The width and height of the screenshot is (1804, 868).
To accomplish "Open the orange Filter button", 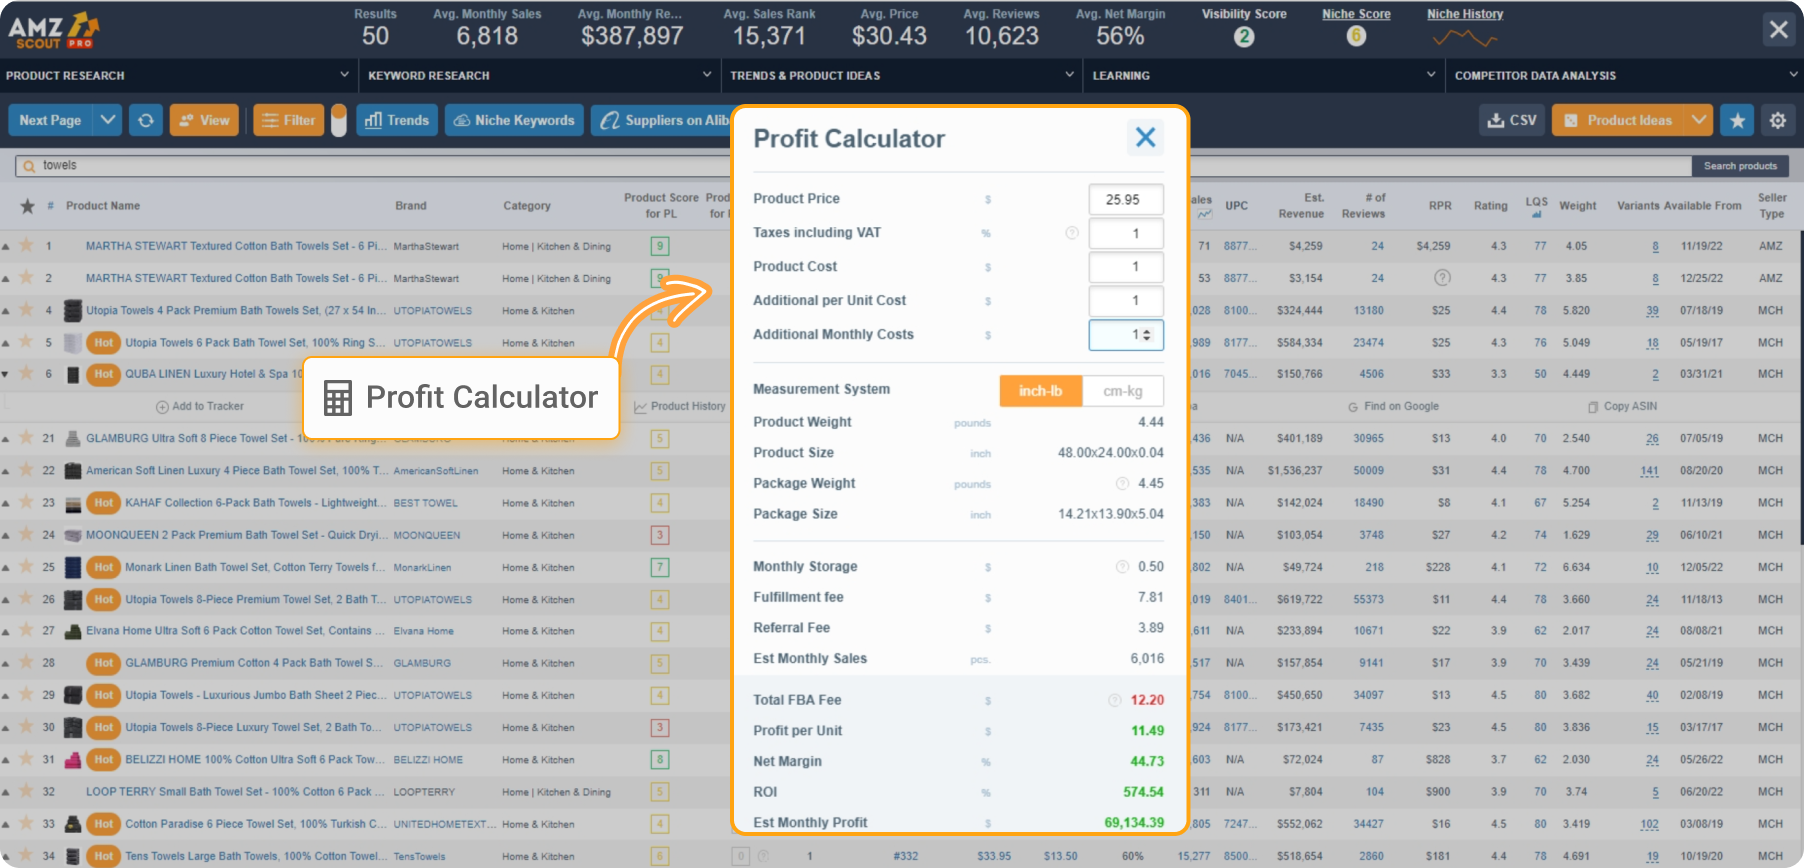I will [x=289, y=120].
